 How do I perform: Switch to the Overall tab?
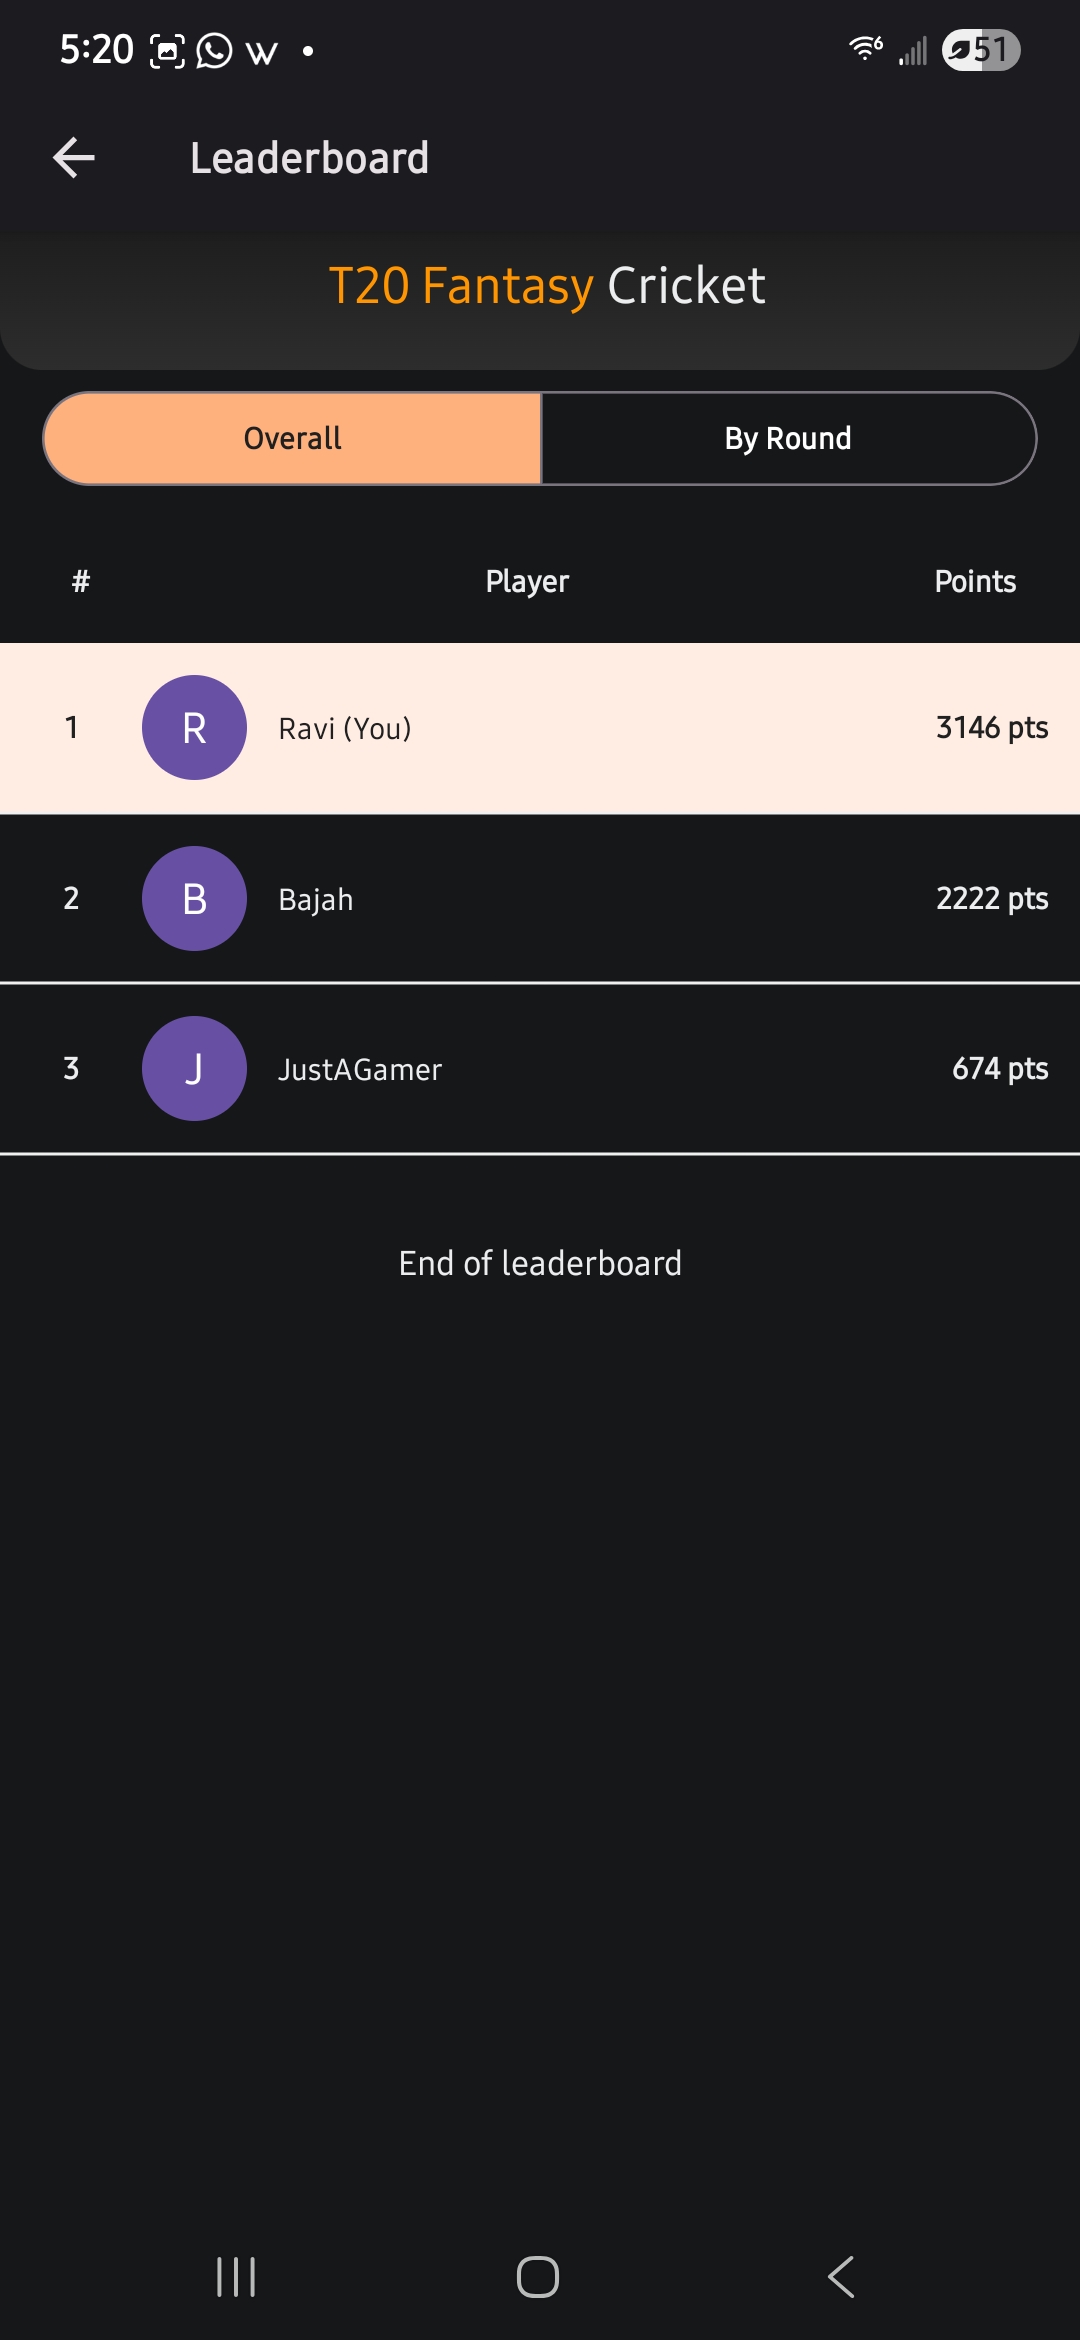point(292,438)
